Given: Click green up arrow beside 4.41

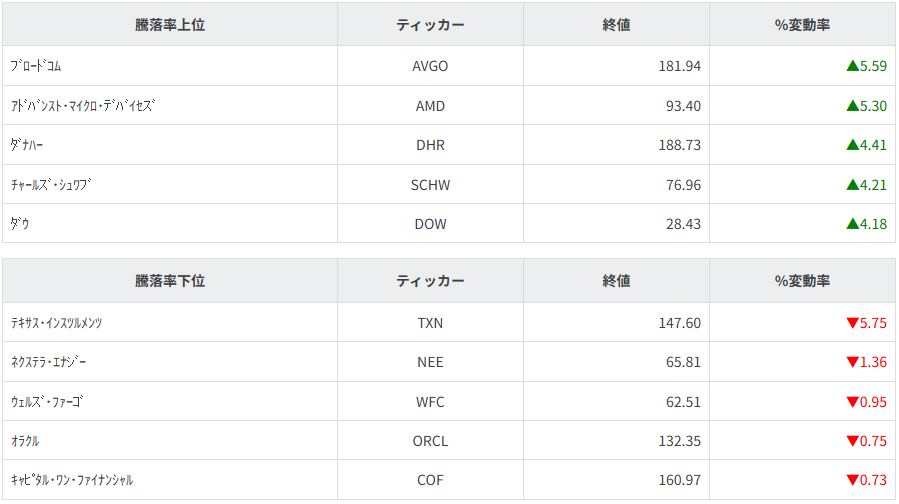Looking at the screenshot, I should click(852, 145).
